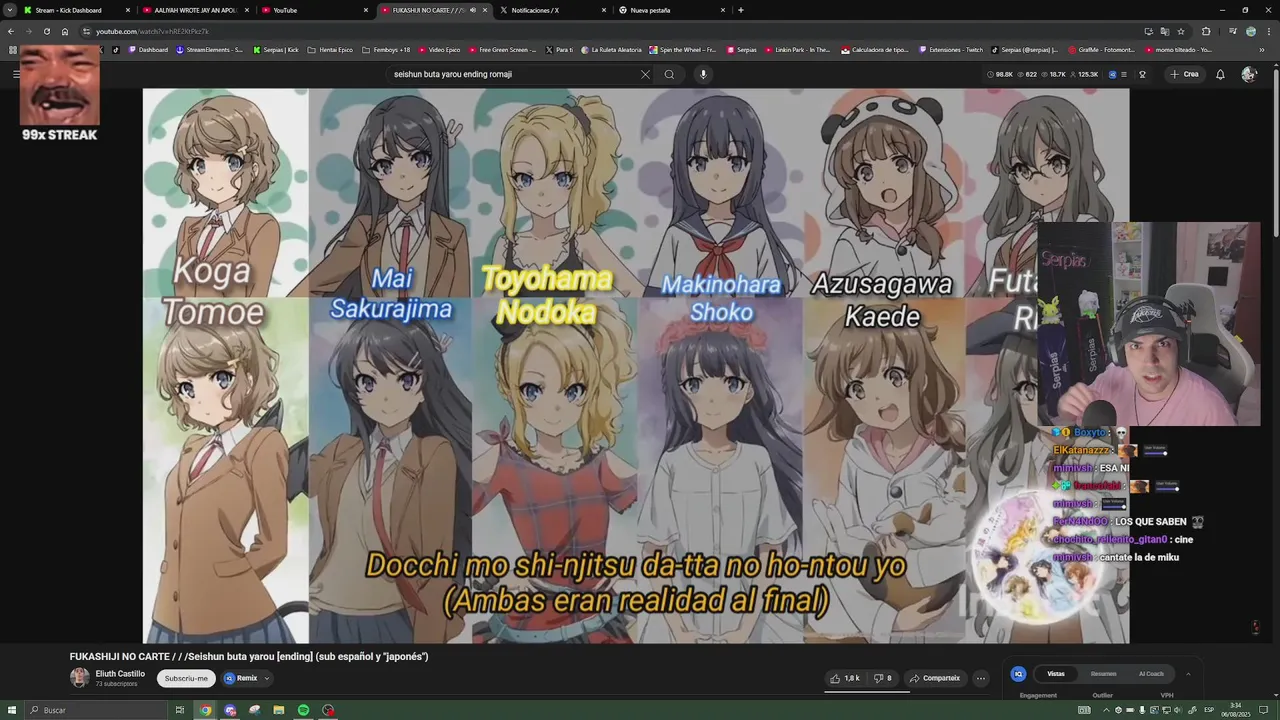
Task: Open the Spin the Wheel bookmark
Action: 683,49
